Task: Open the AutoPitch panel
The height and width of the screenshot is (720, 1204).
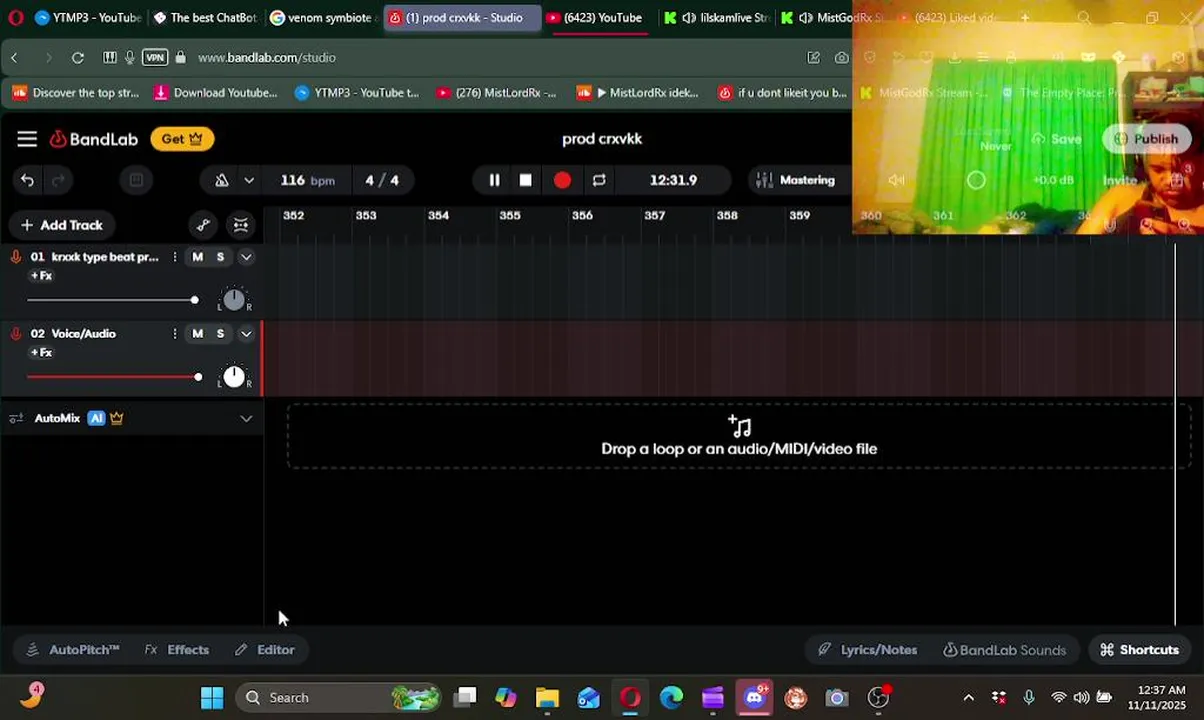Action: [73, 650]
